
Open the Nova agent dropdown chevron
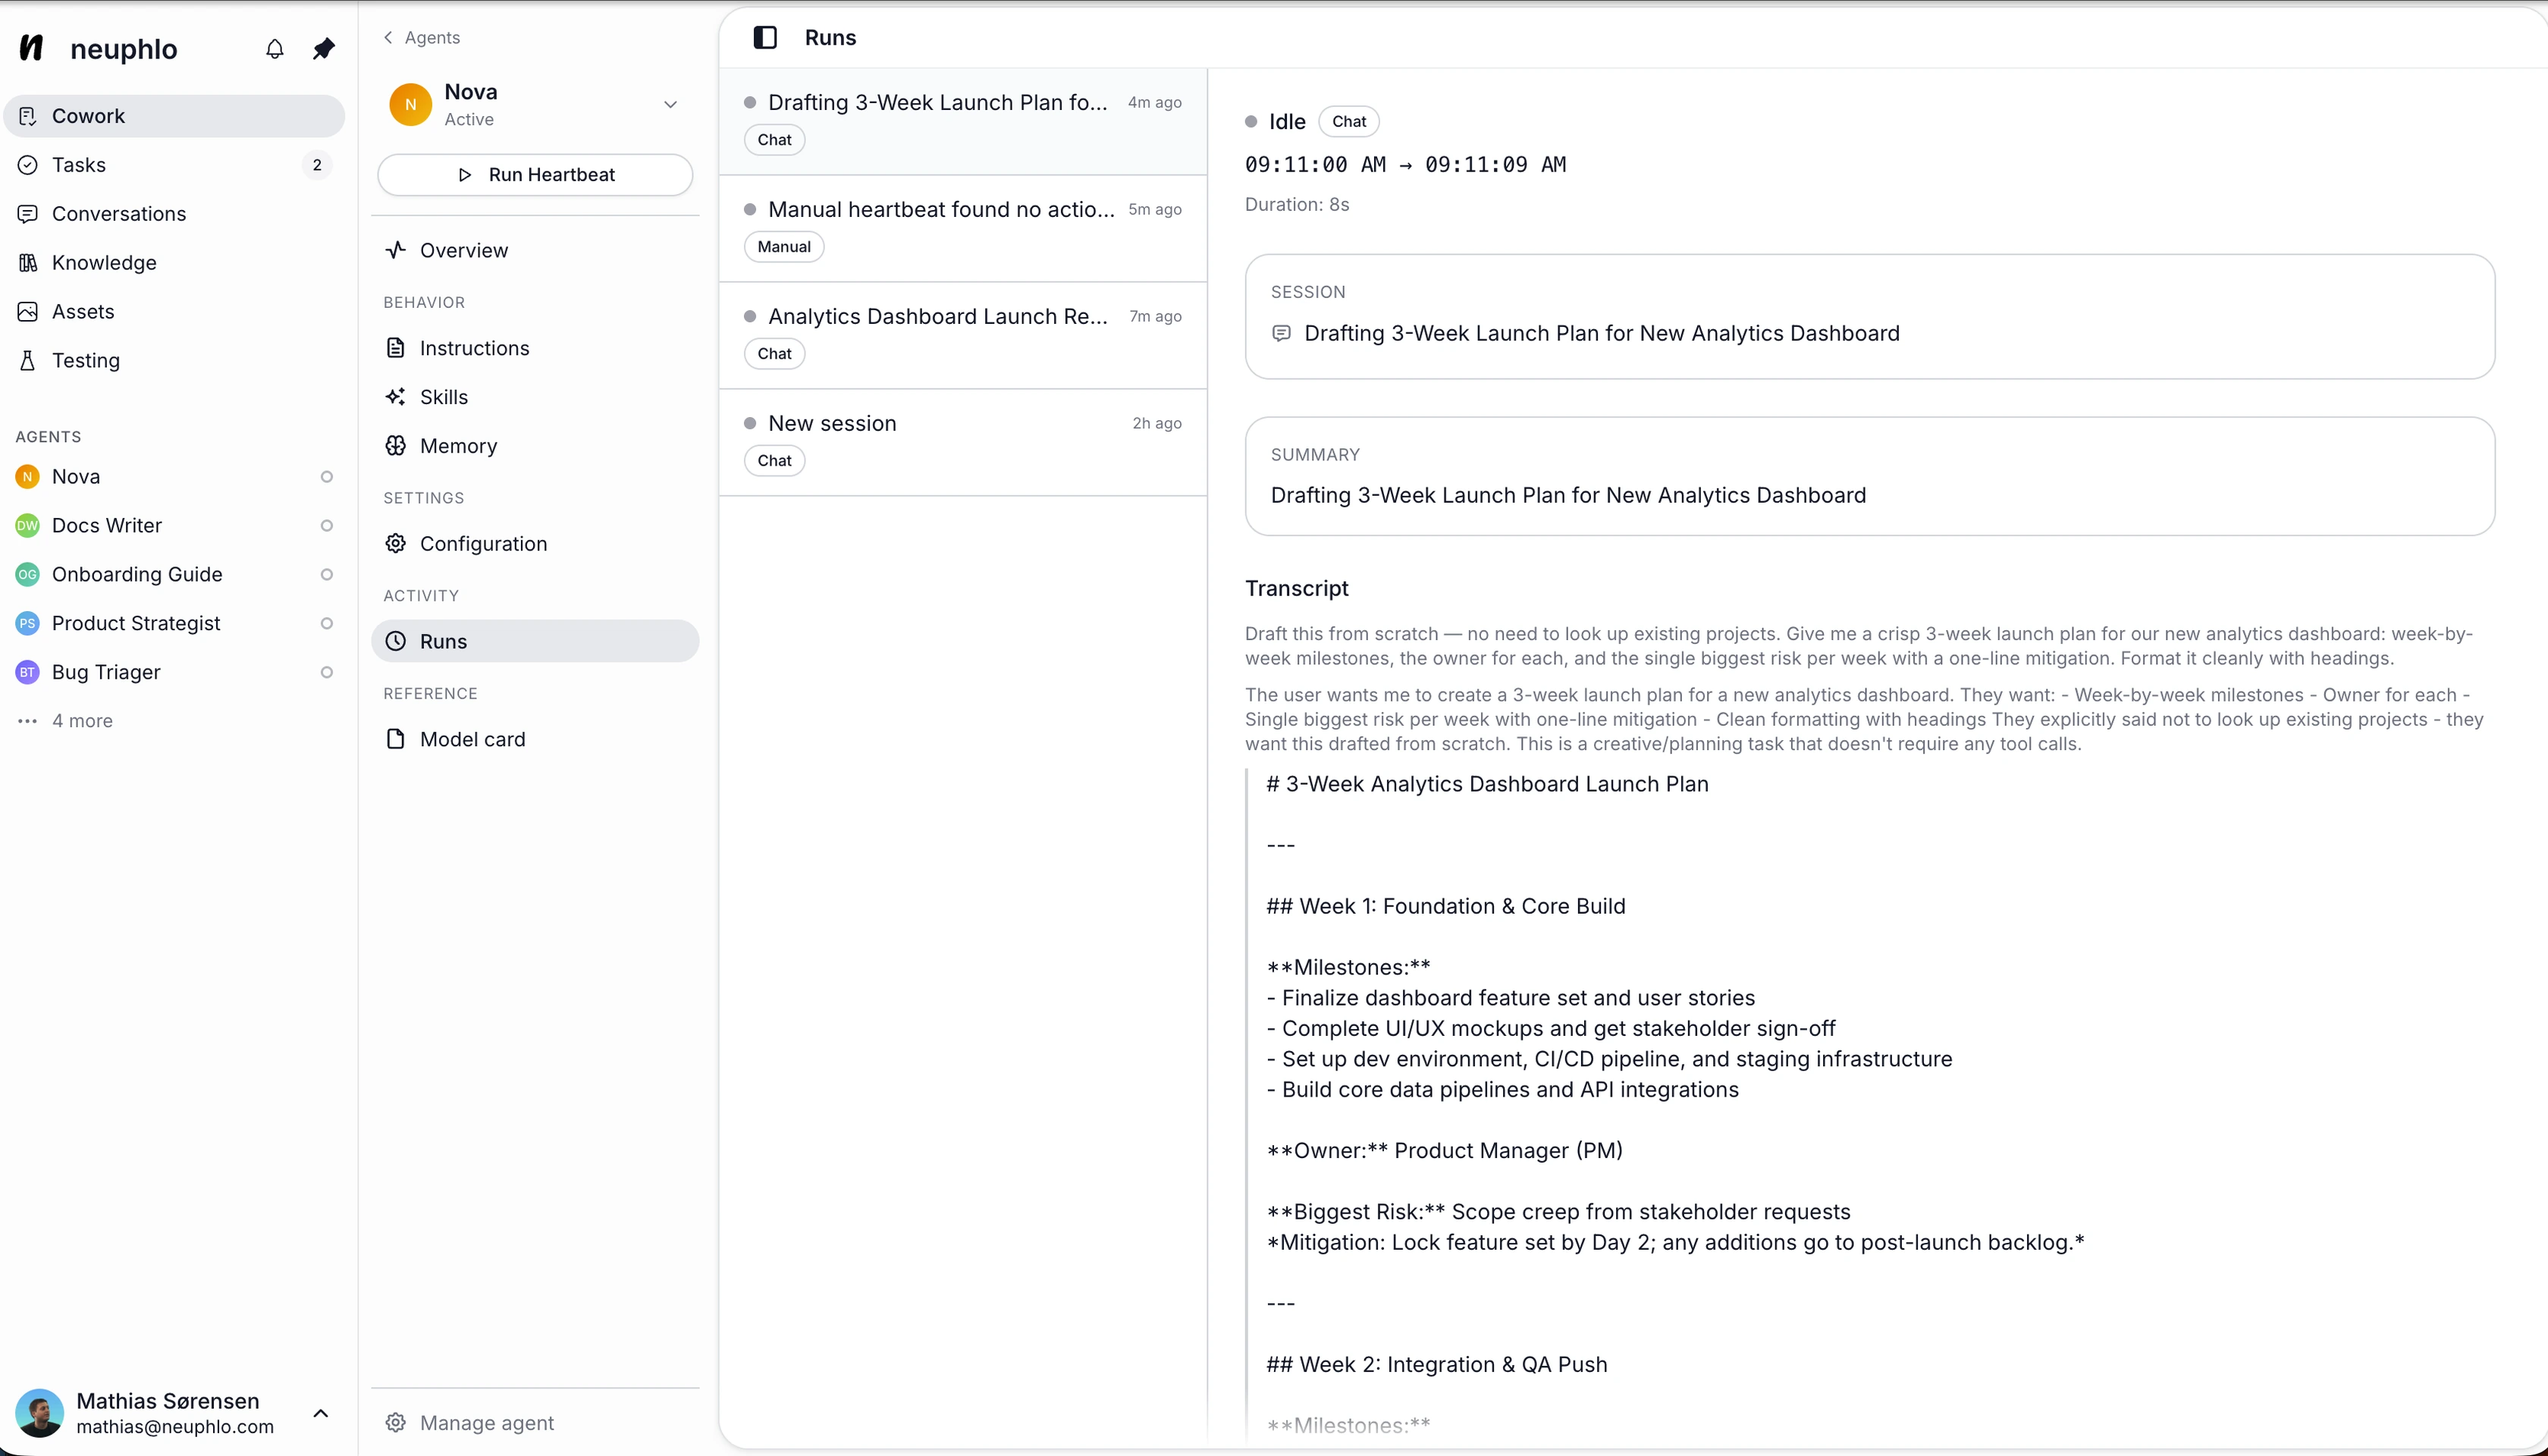click(670, 105)
